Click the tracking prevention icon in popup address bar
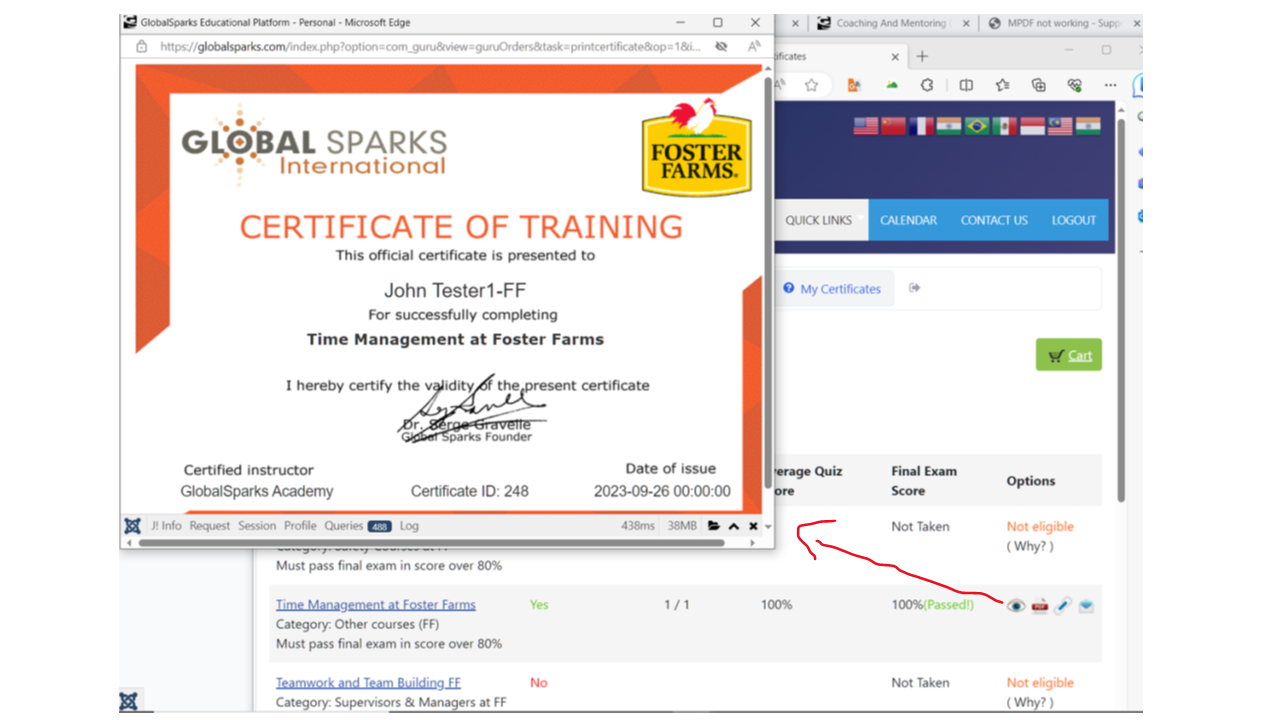 click(x=721, y=46)
